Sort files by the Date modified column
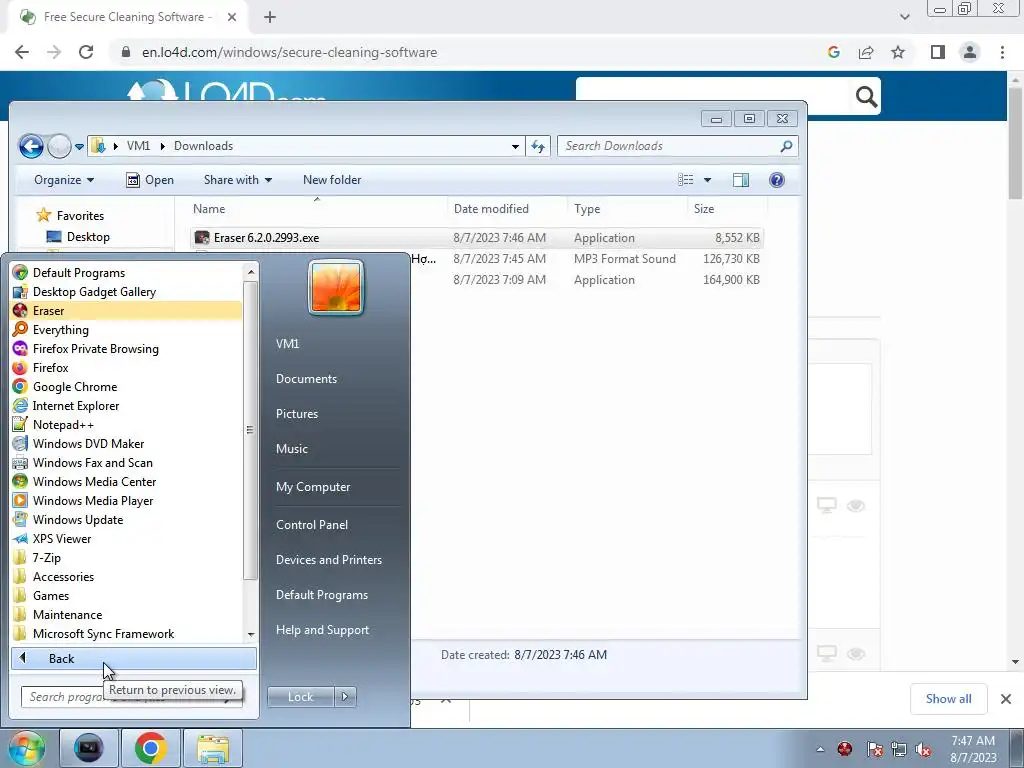Image resolution: width=1024 pixels, height=768 pixels. tap(507, 209)
